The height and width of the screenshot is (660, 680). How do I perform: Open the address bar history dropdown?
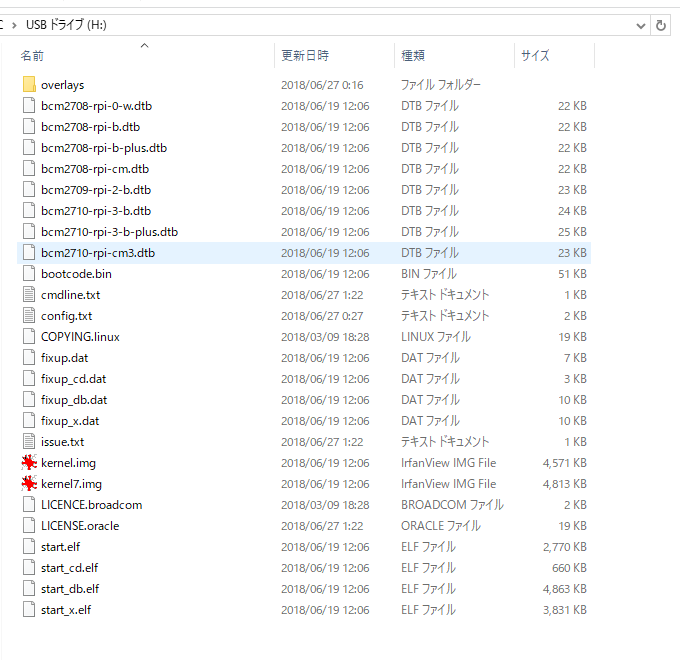point(641,26)
